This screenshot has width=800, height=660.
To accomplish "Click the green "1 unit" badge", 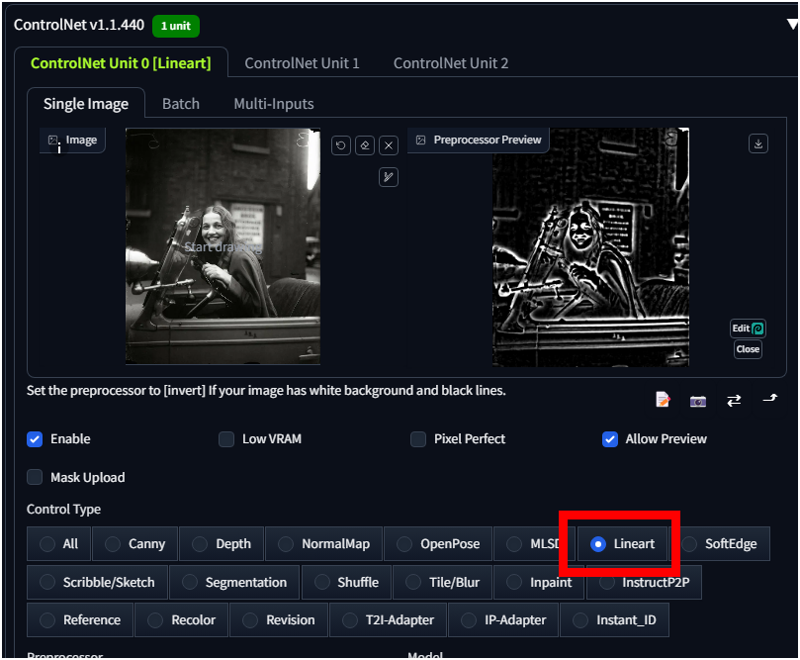I will click(176, 26).
